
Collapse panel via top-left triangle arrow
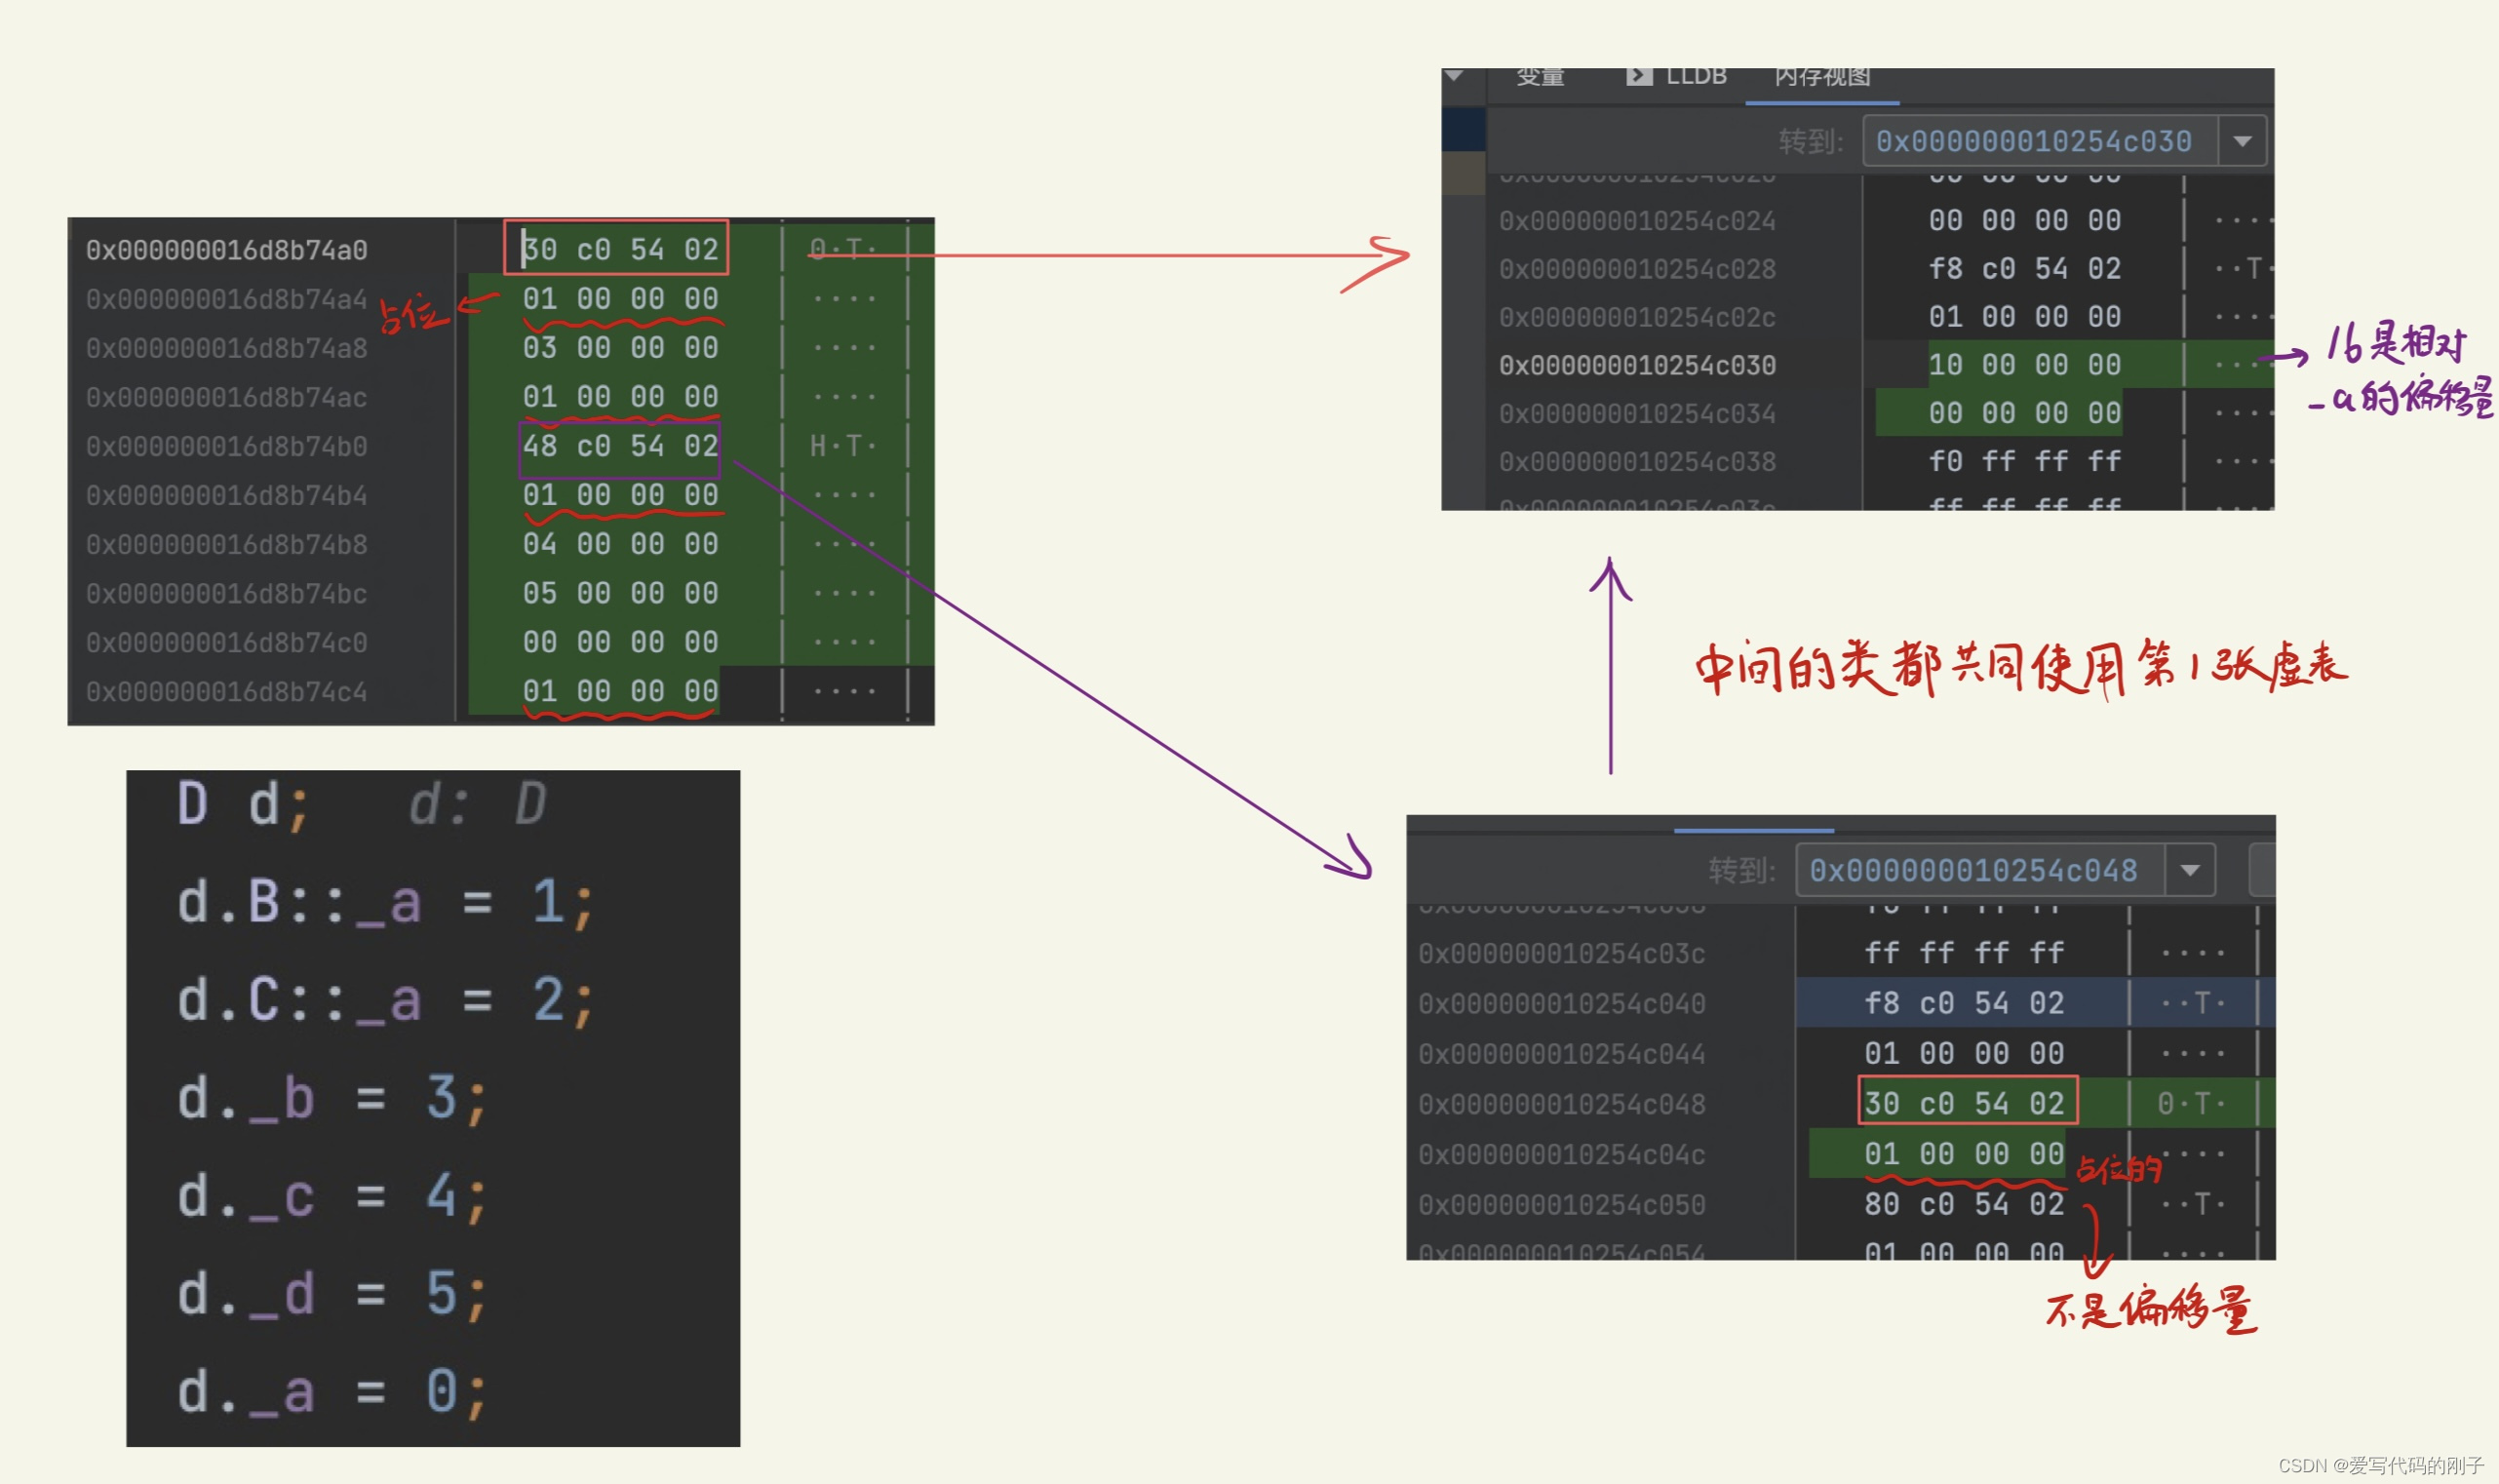pos(1454,76)
